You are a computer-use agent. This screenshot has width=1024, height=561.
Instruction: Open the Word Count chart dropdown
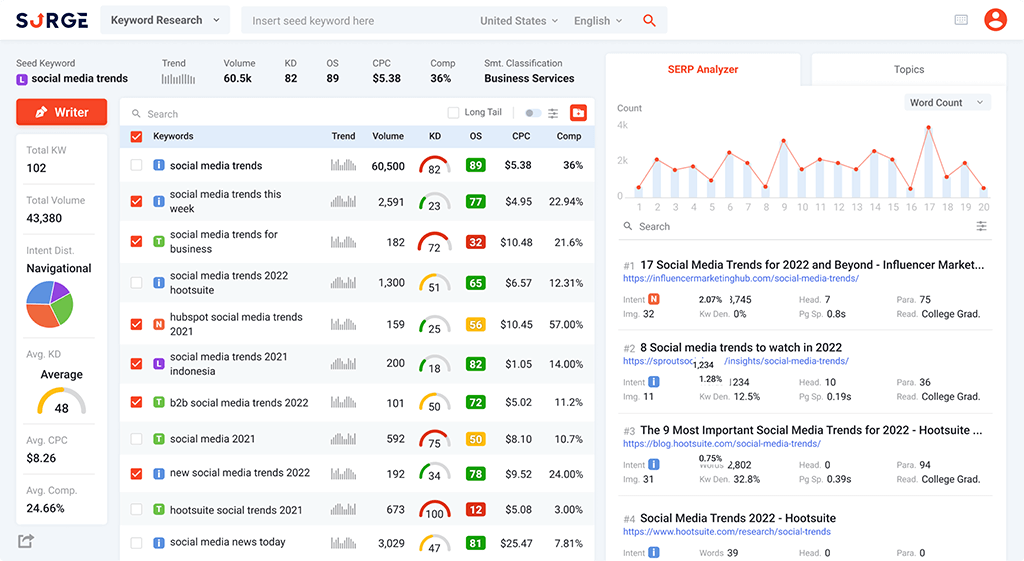[947, 103]
